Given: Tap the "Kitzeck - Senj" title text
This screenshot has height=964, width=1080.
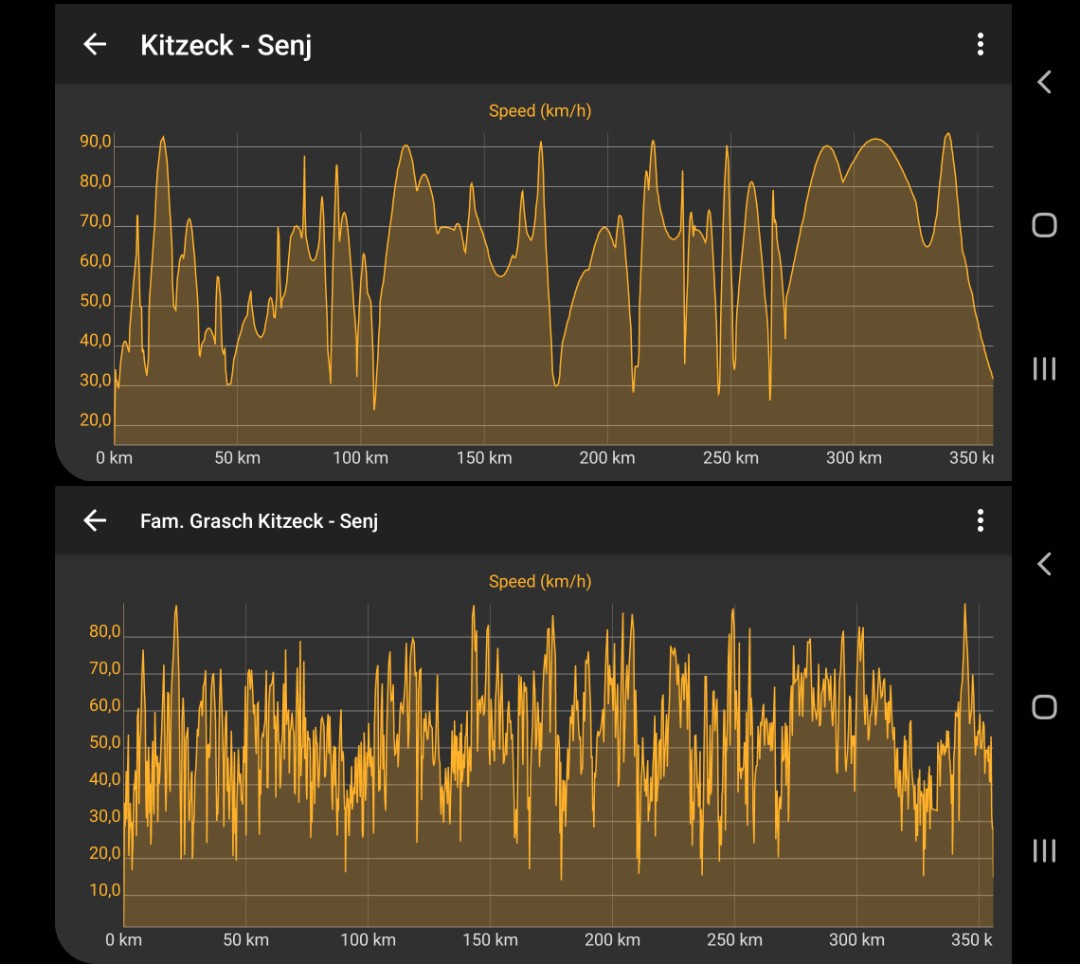Looking at the screenshot, I should 226,45.
